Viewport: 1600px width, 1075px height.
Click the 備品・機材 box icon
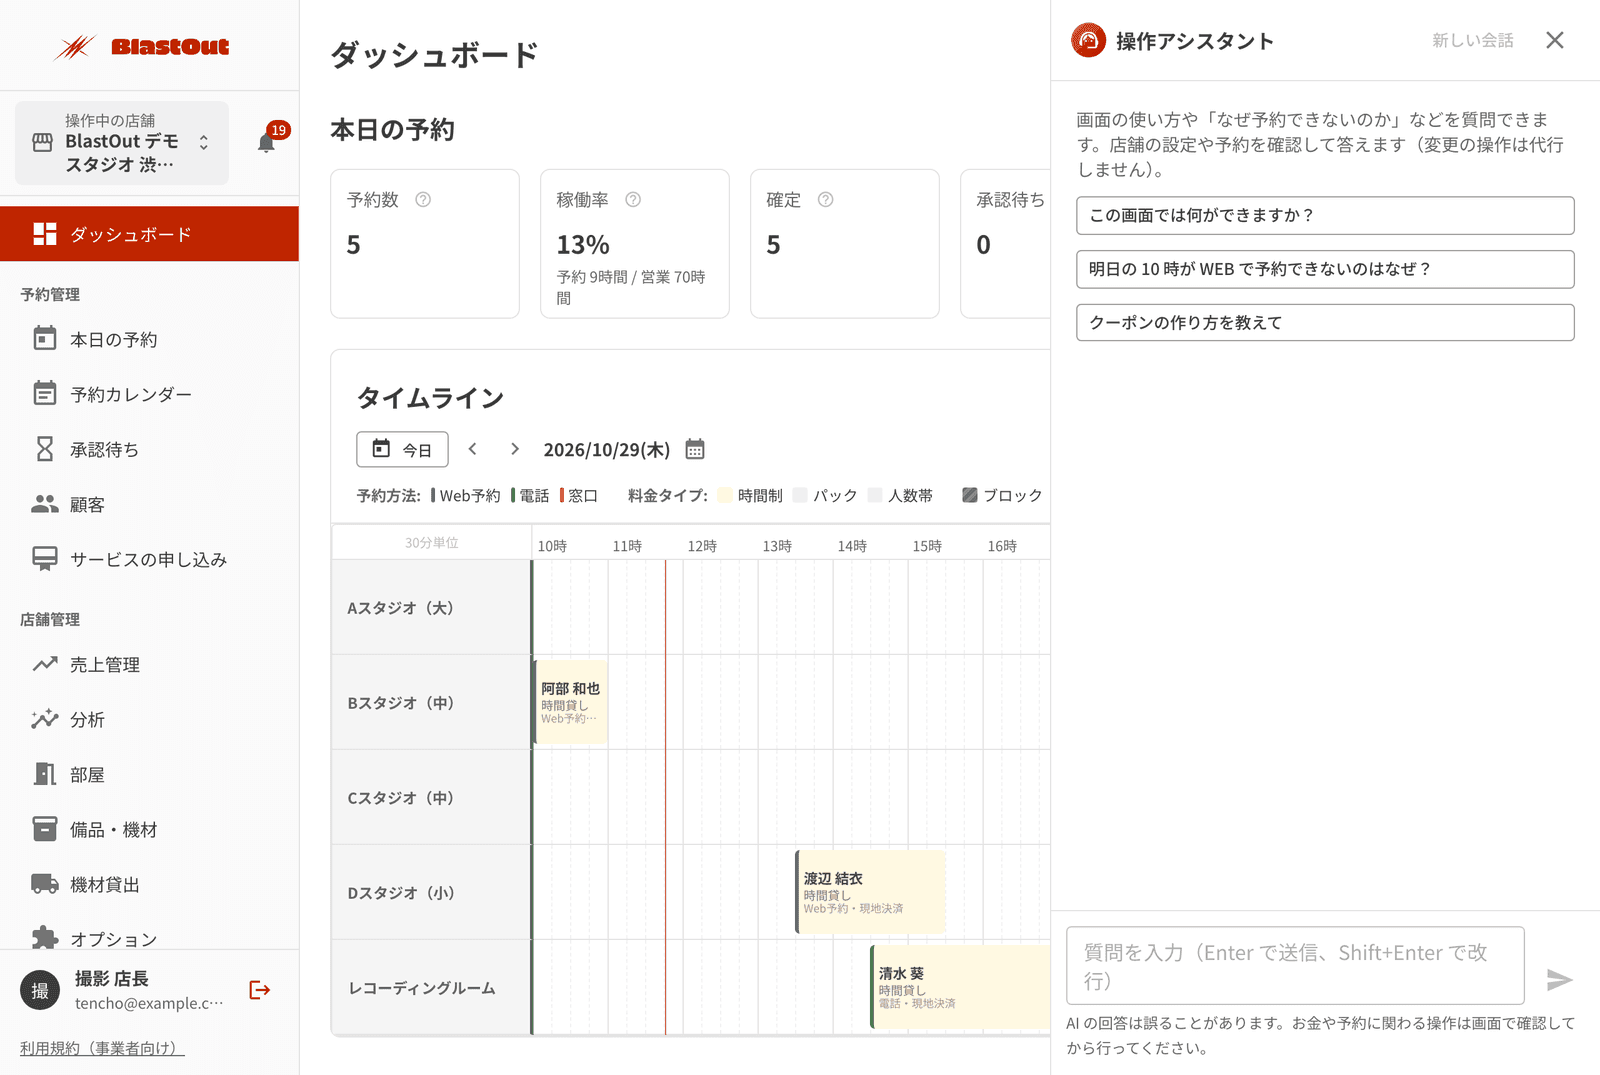(45, 829)
